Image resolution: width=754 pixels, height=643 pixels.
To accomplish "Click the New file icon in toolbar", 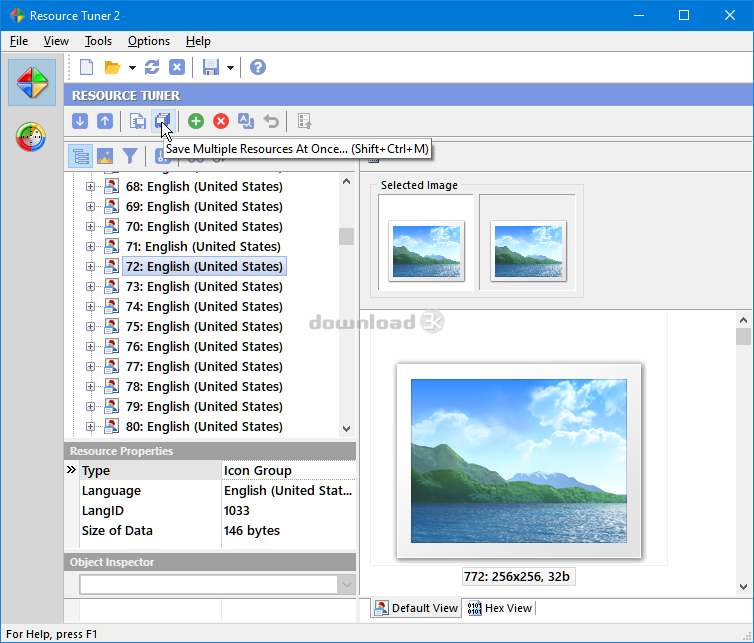I will tap(86, 67).
